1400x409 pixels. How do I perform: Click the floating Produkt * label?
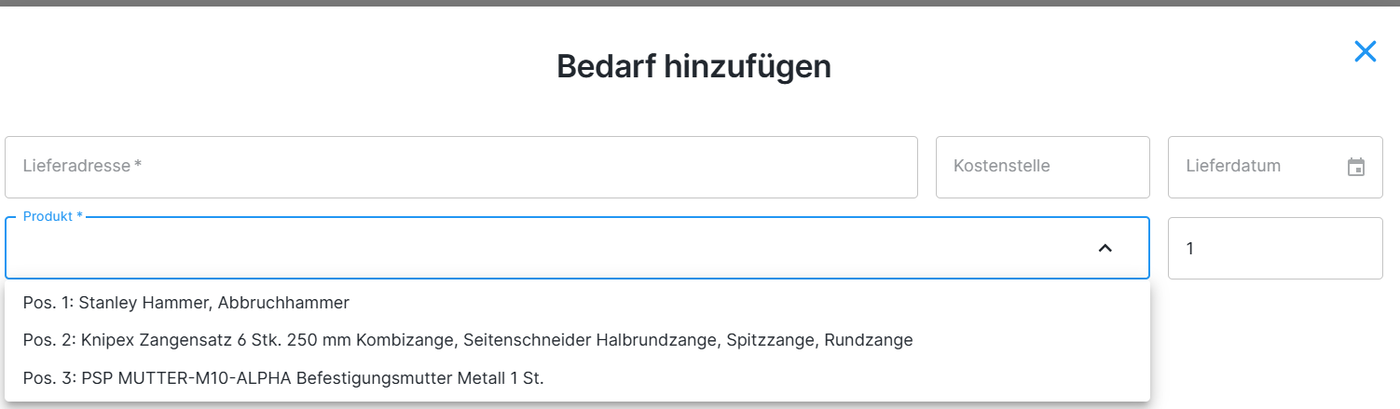click(53, 216)
